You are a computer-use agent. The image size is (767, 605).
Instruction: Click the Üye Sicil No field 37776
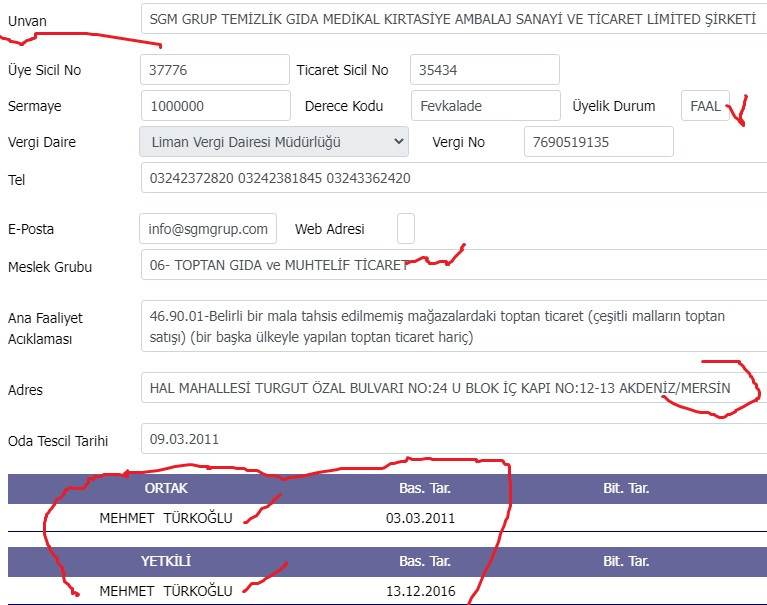215,69
